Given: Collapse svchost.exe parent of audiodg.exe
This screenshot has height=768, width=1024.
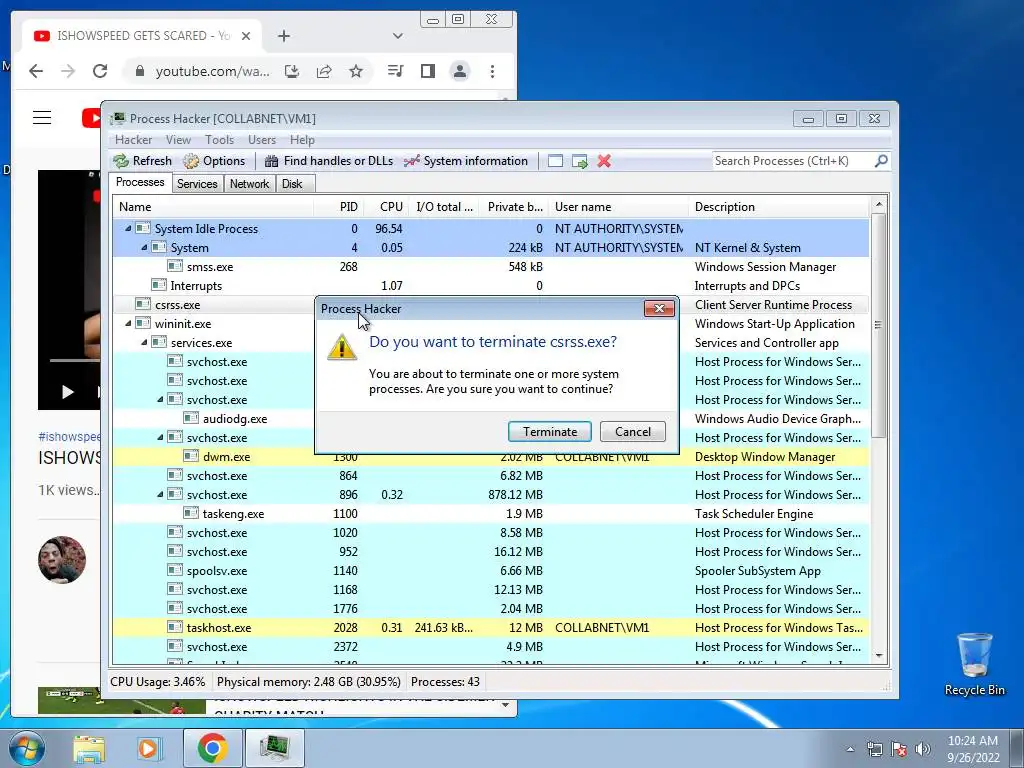Looking at the screenshot, I should pos(160,400).
